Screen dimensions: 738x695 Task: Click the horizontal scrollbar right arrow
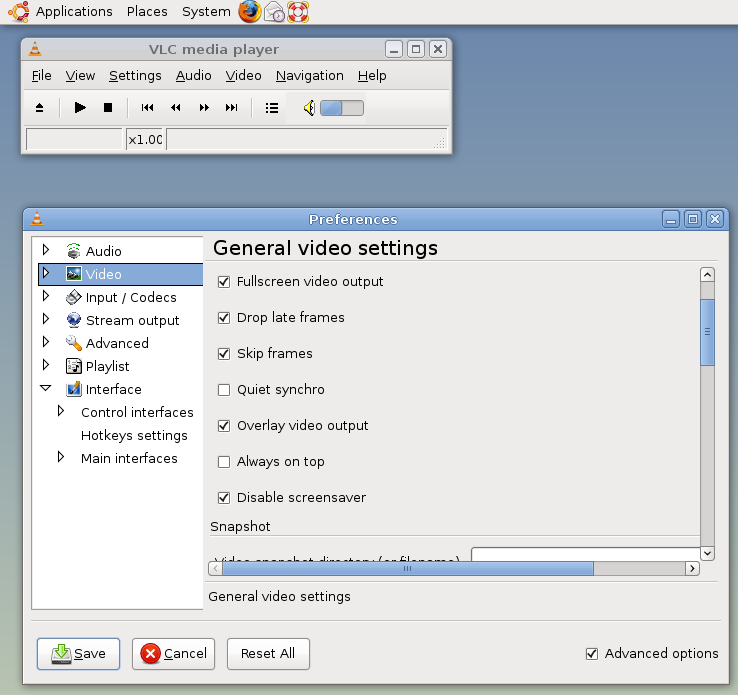692,568
